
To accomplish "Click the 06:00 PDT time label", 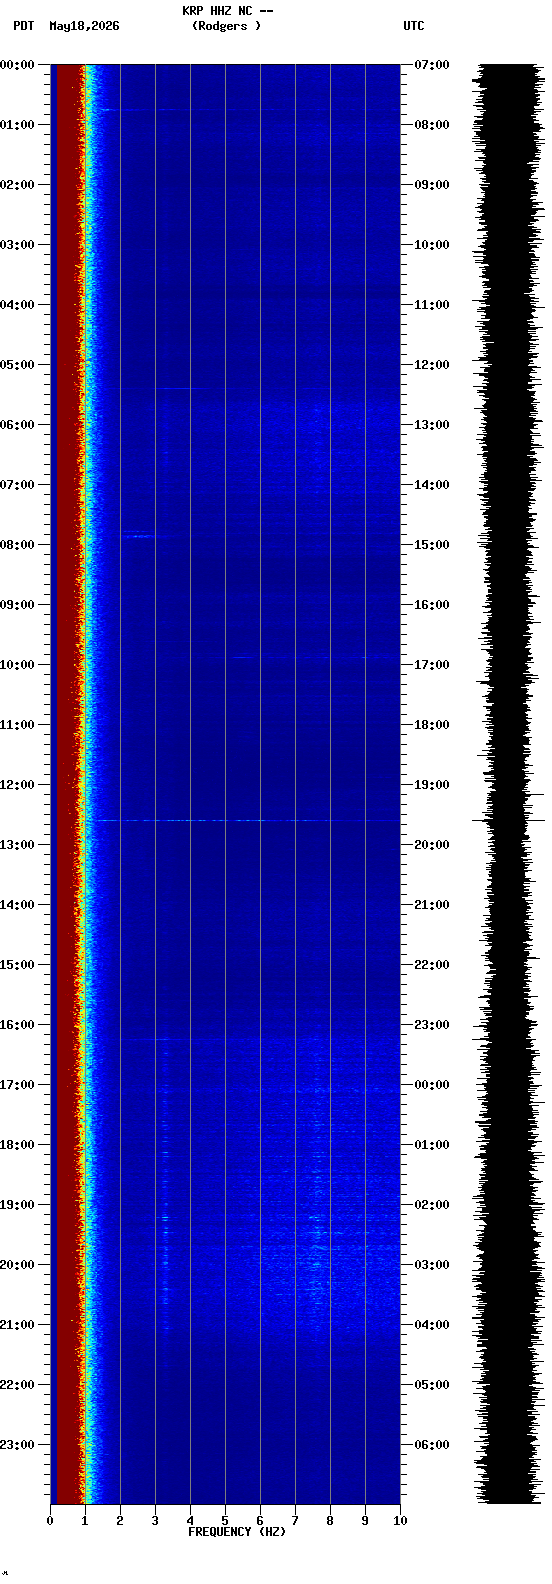I will (x=18, y=425).
